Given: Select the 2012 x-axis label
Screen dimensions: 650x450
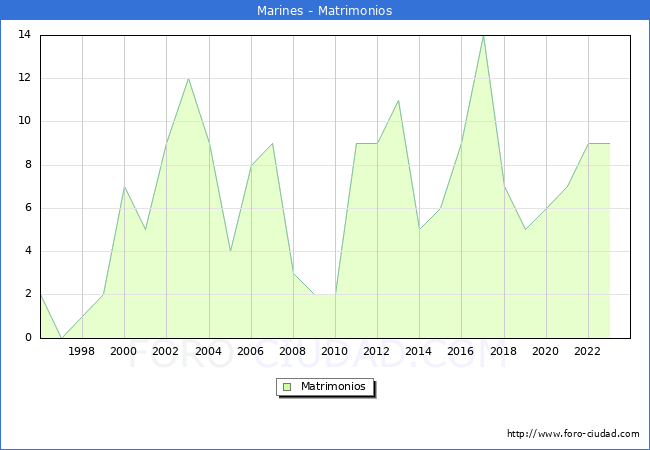Looking at the screenshot, I should click(x=377, y=351).
